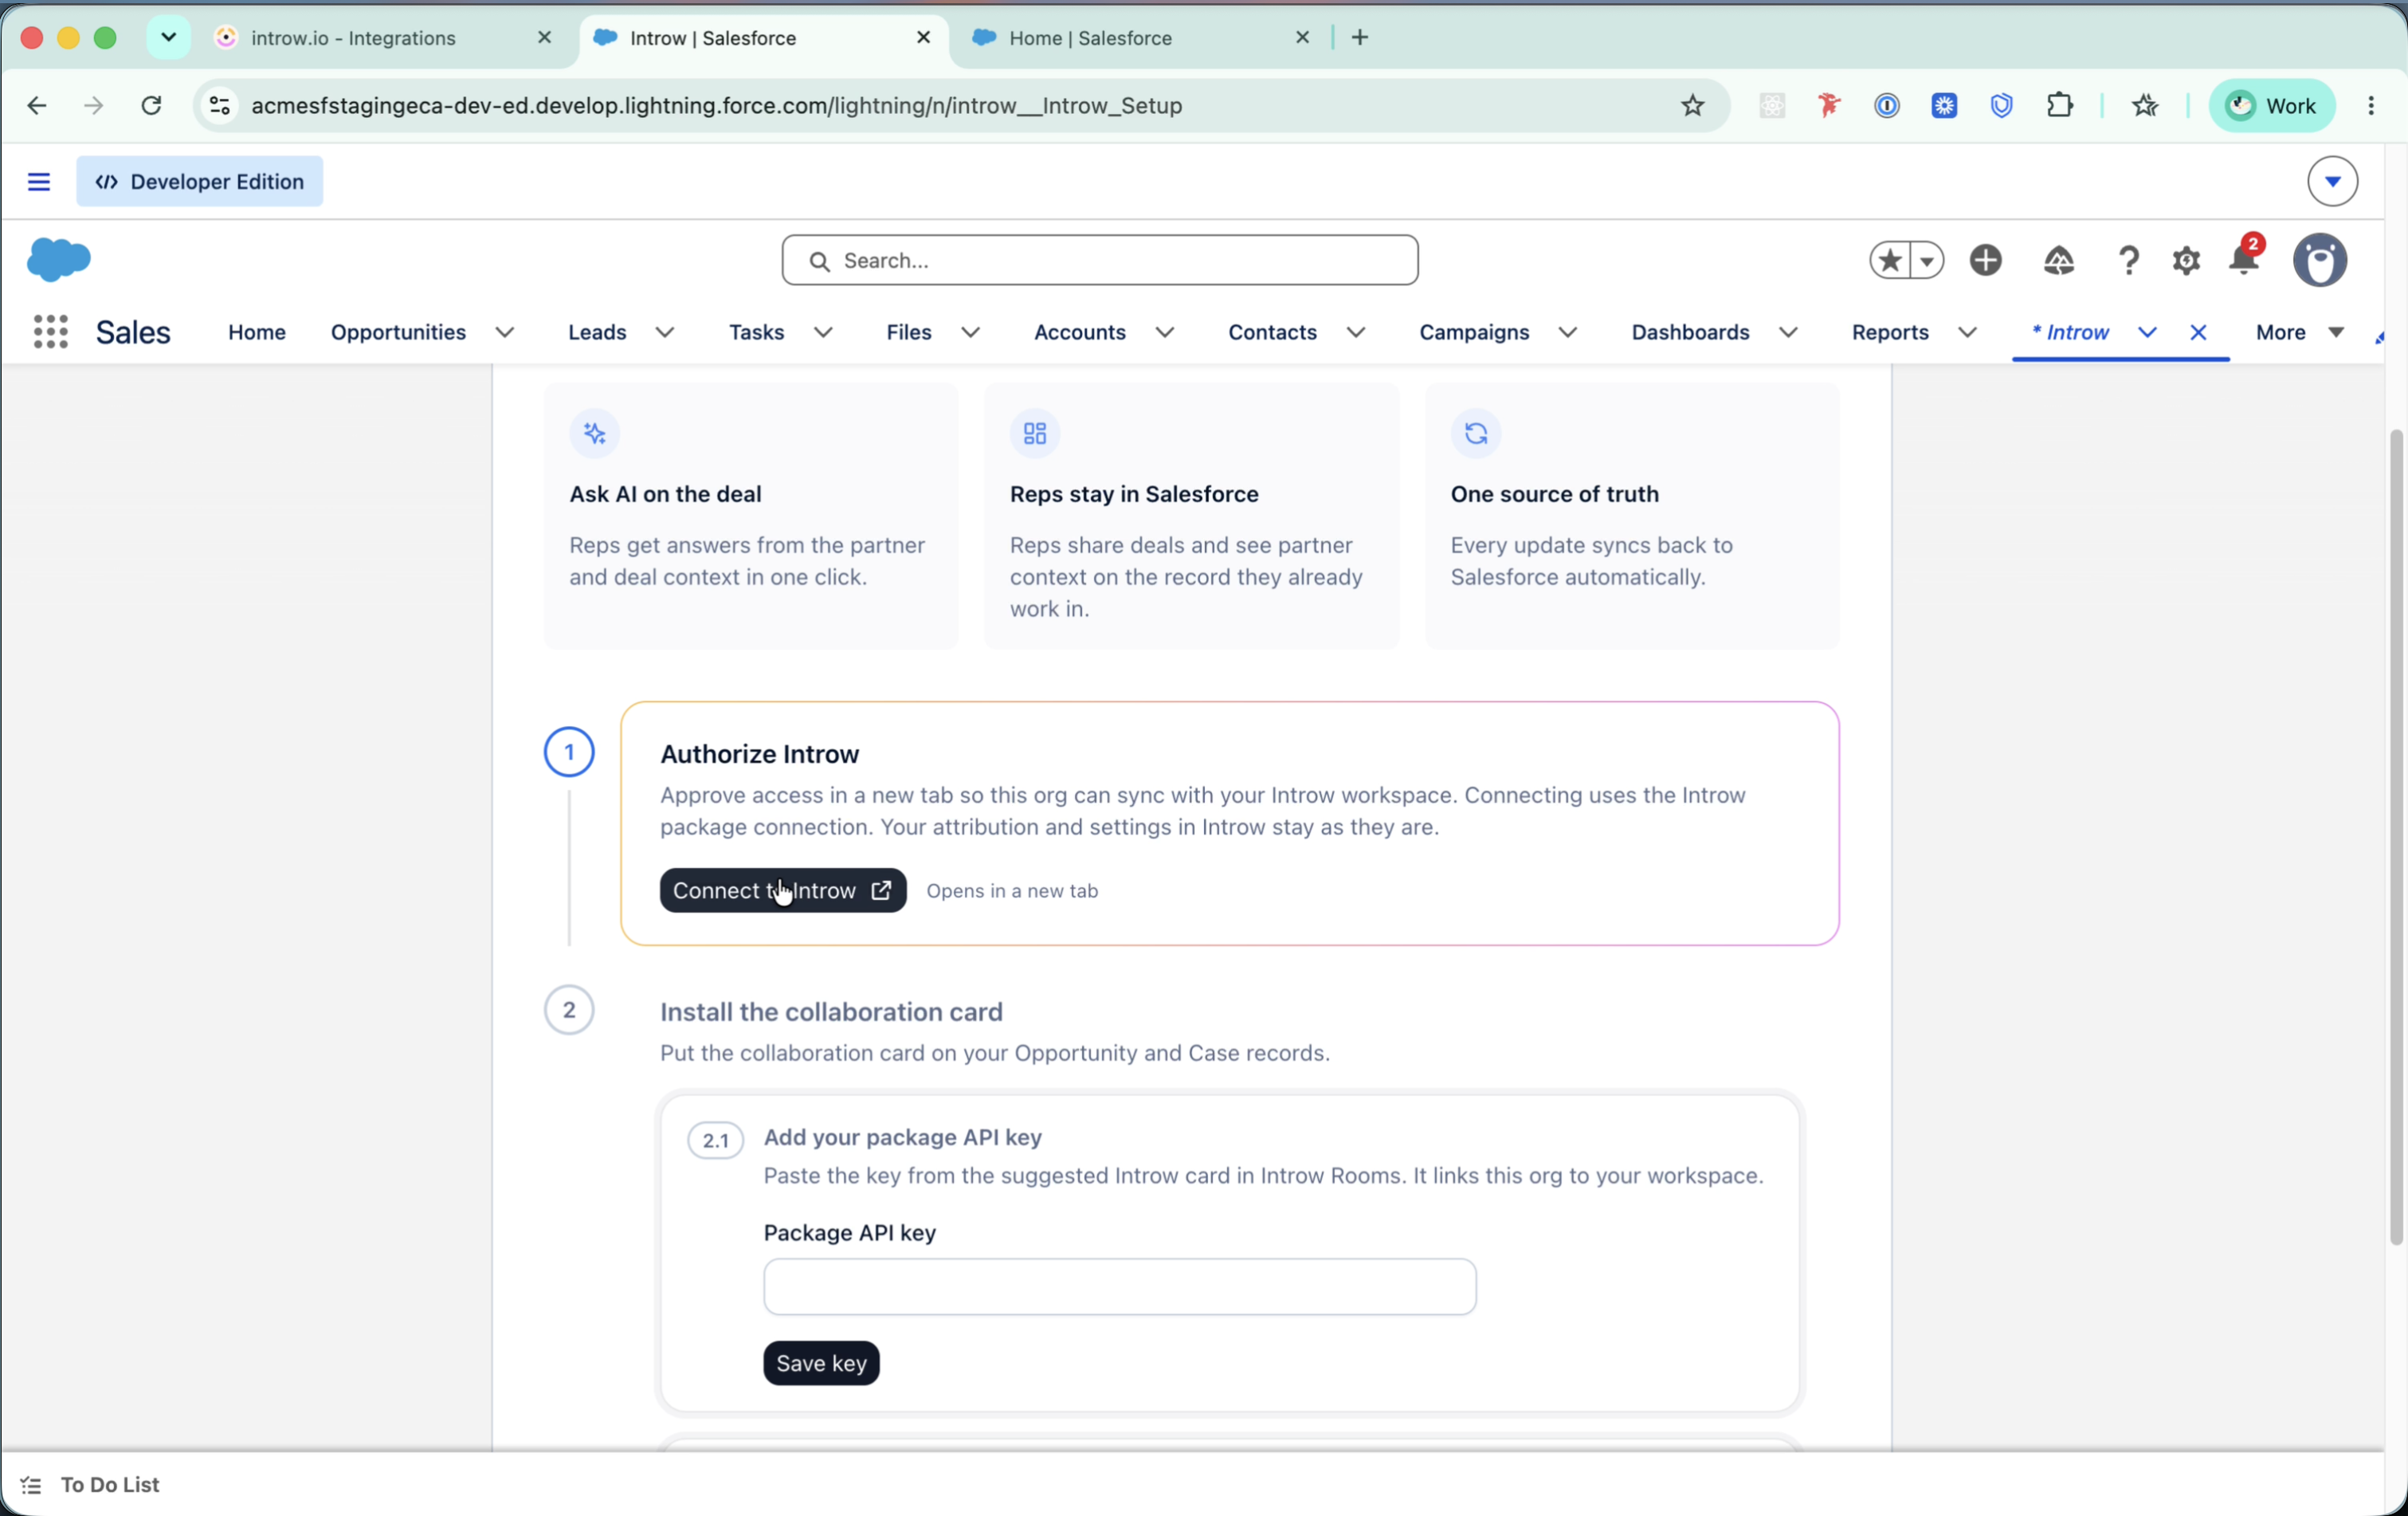Click the page vertical scrollbar
This screenshot has width=2408, height=1516.
(2395, 837)
